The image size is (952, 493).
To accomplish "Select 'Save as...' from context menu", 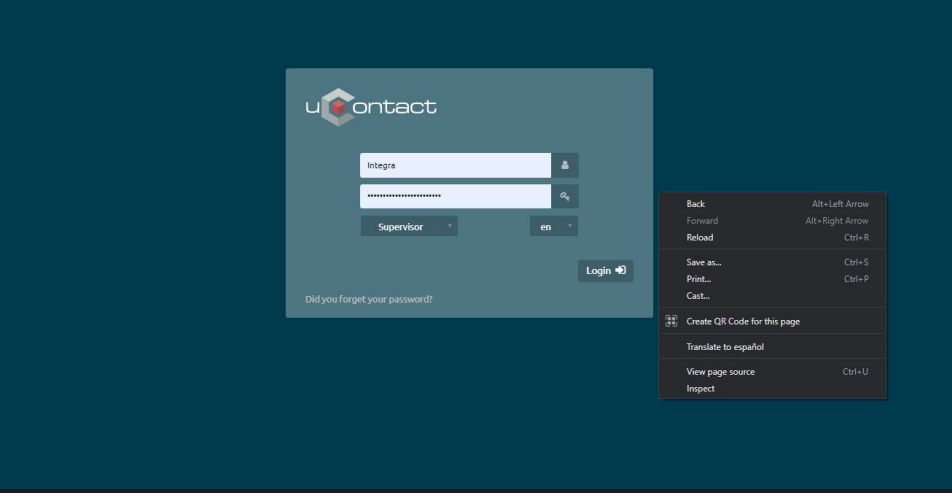I will 772,262.
